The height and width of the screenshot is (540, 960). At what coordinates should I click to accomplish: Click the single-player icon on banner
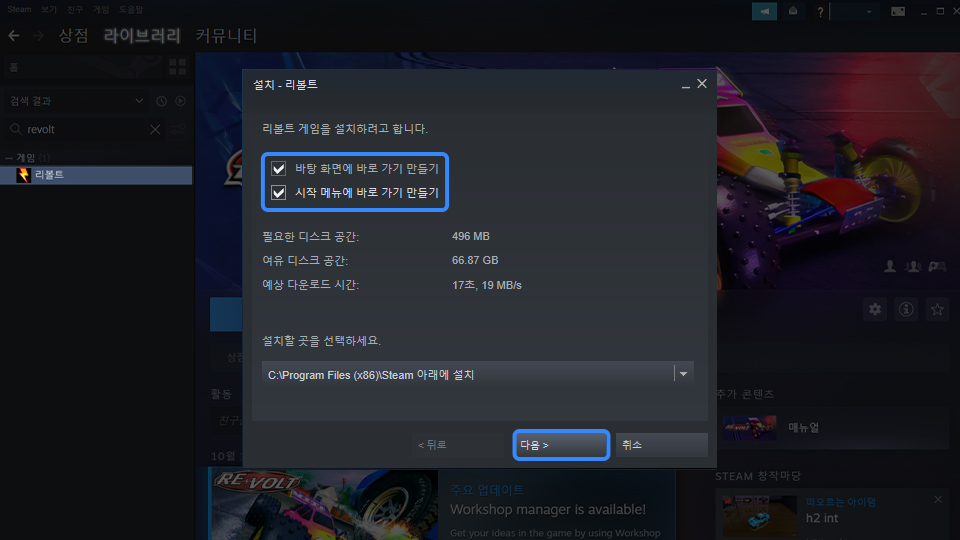[890, 266]
